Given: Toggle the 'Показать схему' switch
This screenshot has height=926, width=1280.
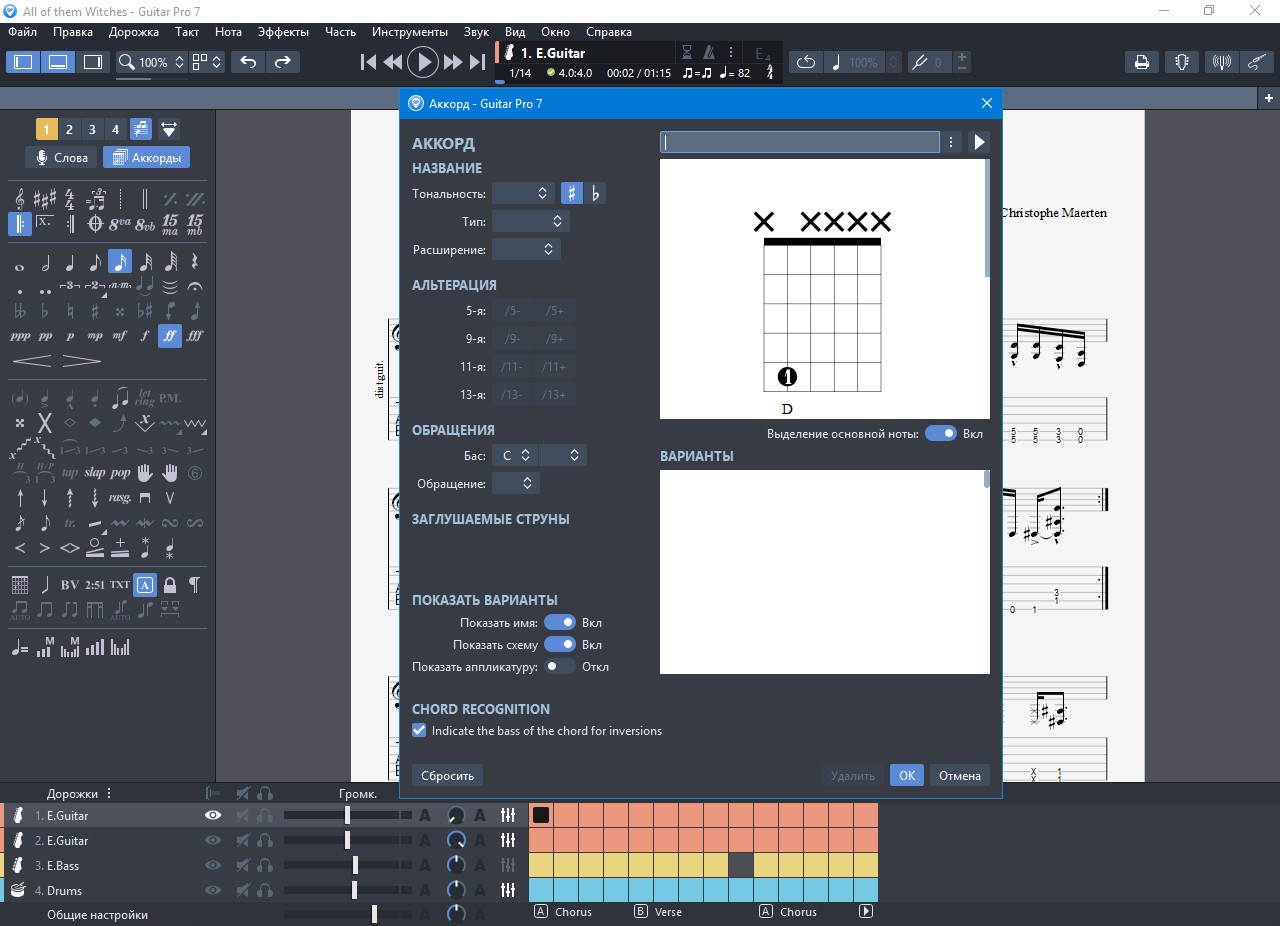Looking at the screenshot, I should pos(559,645).
